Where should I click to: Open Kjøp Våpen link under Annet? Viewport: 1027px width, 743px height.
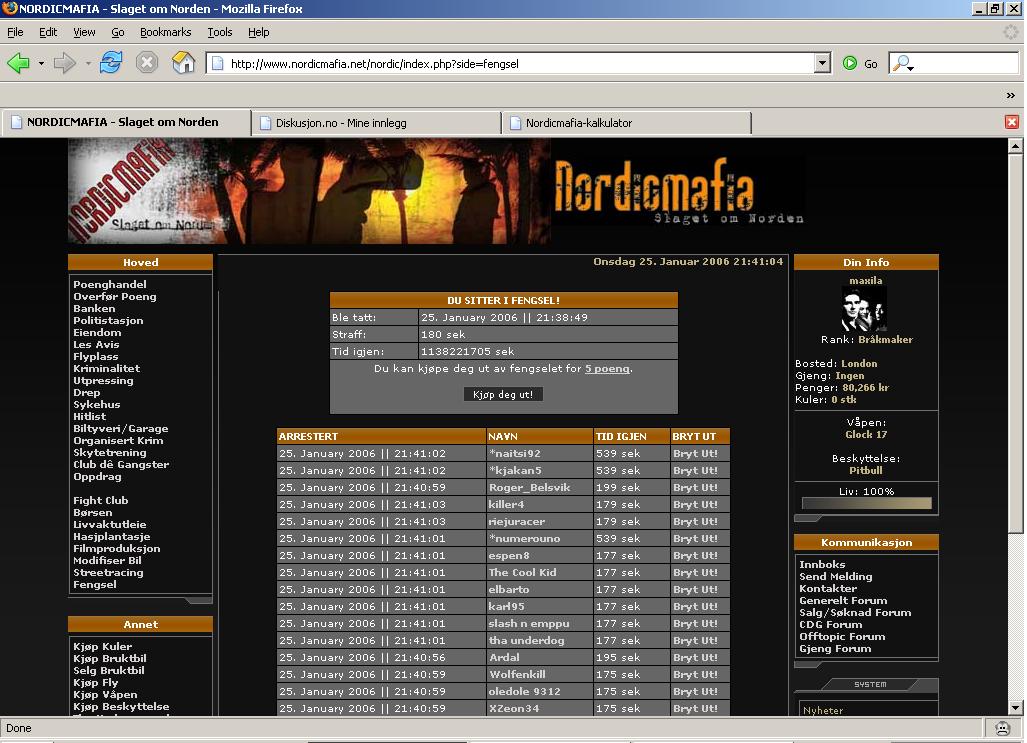pos(105,695)
